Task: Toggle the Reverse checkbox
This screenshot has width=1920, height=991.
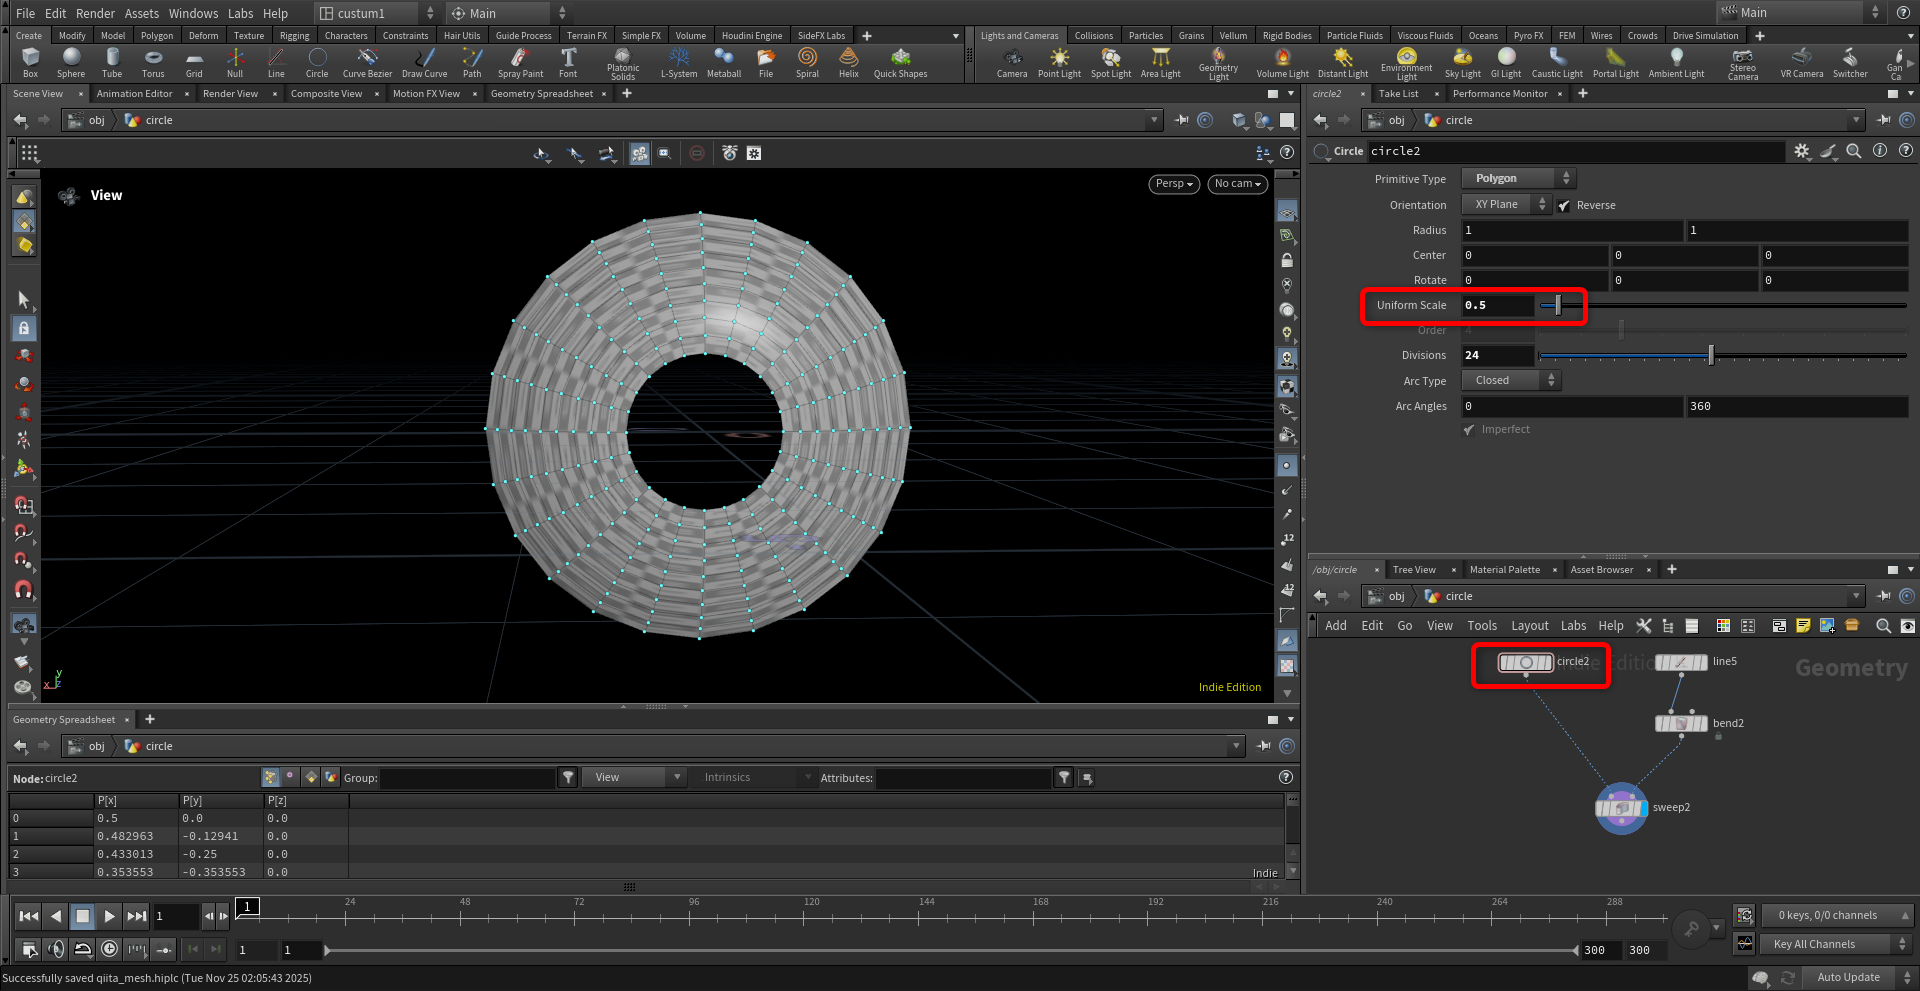Action: click(1564, 206)
